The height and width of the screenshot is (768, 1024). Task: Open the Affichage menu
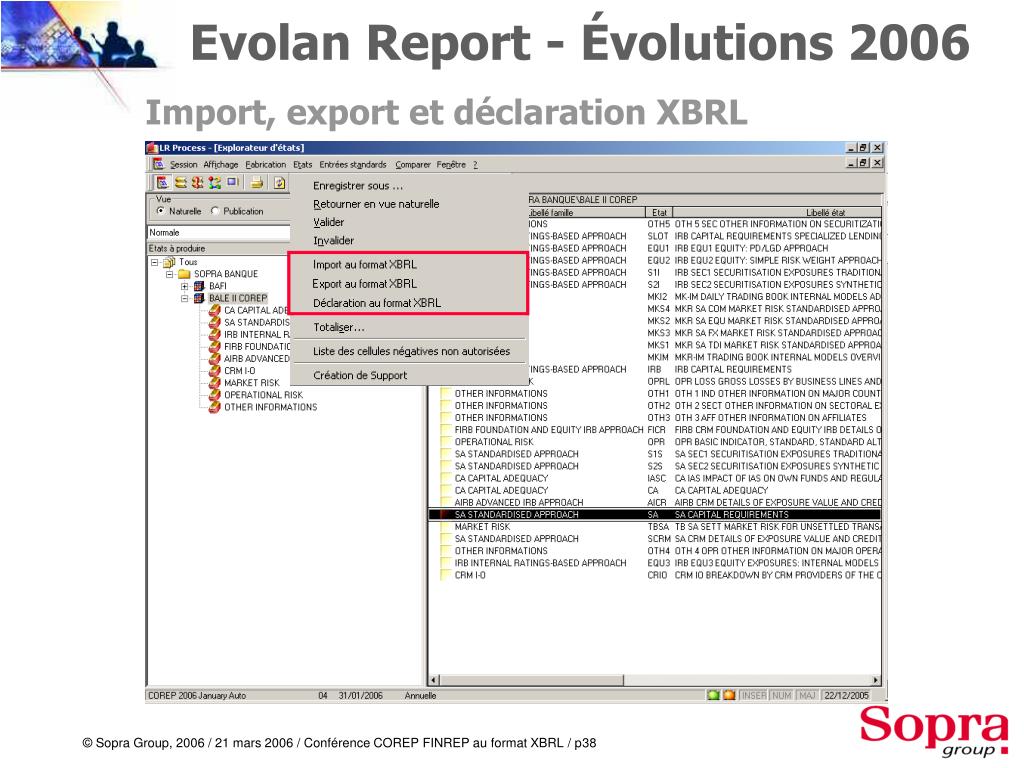(x=221, y=165)
